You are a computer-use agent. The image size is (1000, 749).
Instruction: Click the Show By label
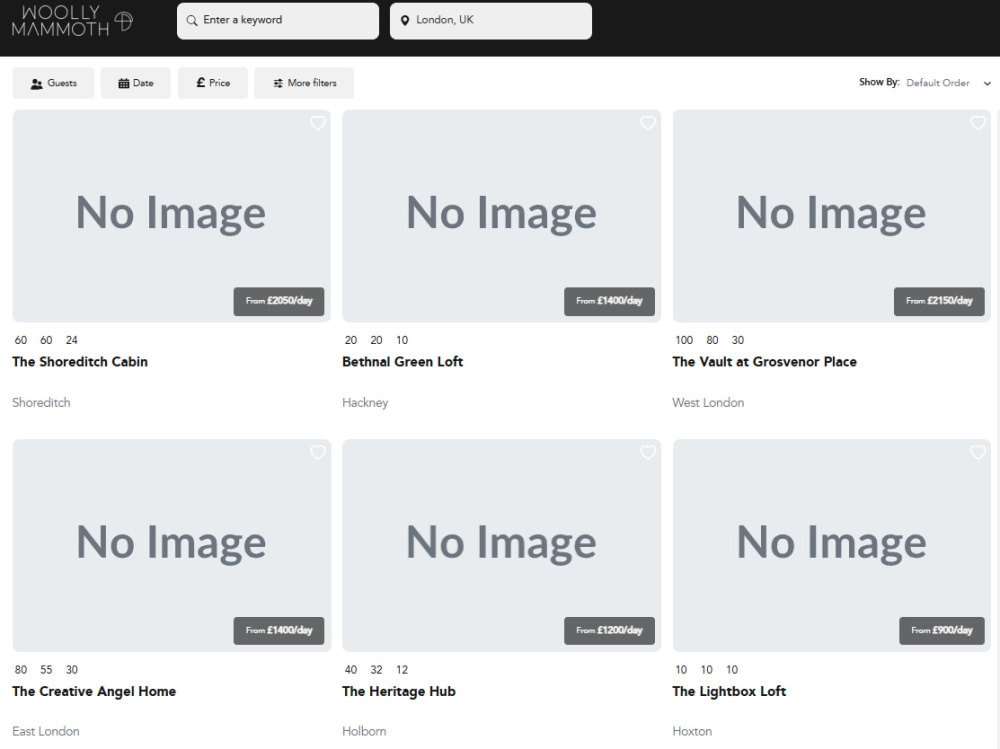point(879,82)
